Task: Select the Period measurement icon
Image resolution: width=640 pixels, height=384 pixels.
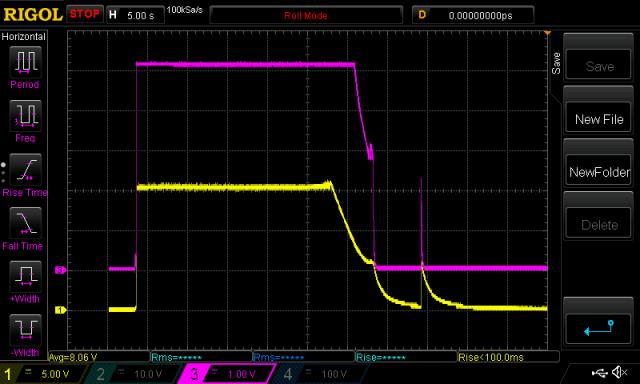Action: pyautogui.click(x=25, y=62)
